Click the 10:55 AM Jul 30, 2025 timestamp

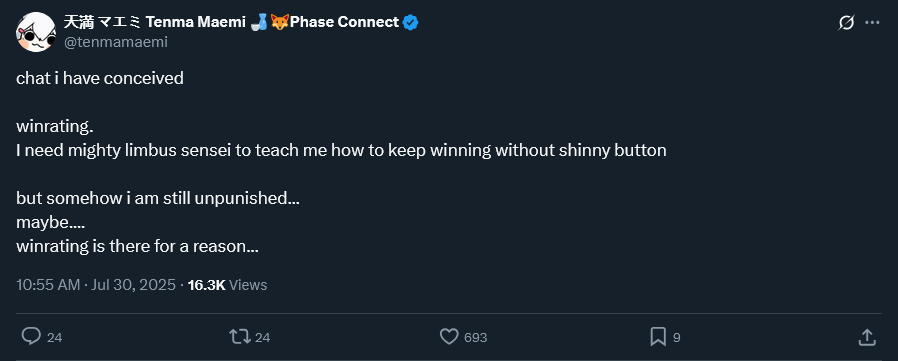[x=96, y=285]
